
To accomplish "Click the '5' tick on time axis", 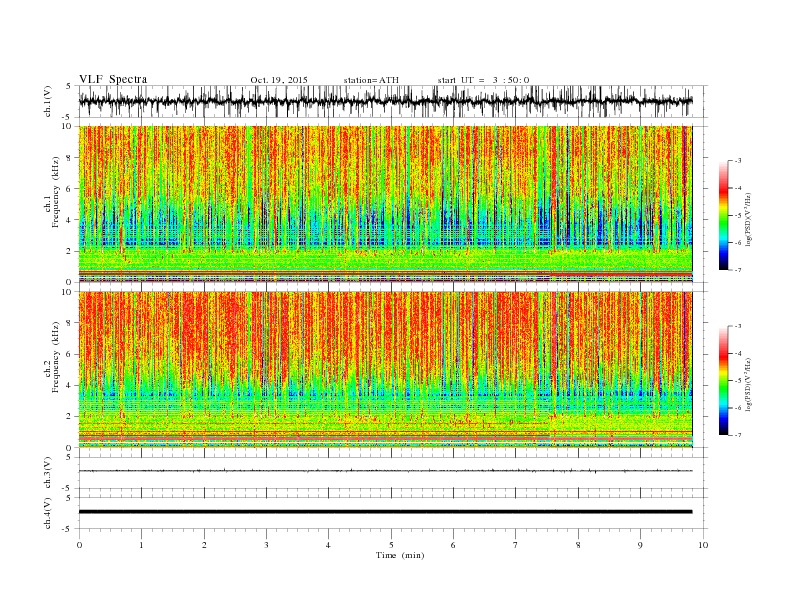I will [391, 545].
